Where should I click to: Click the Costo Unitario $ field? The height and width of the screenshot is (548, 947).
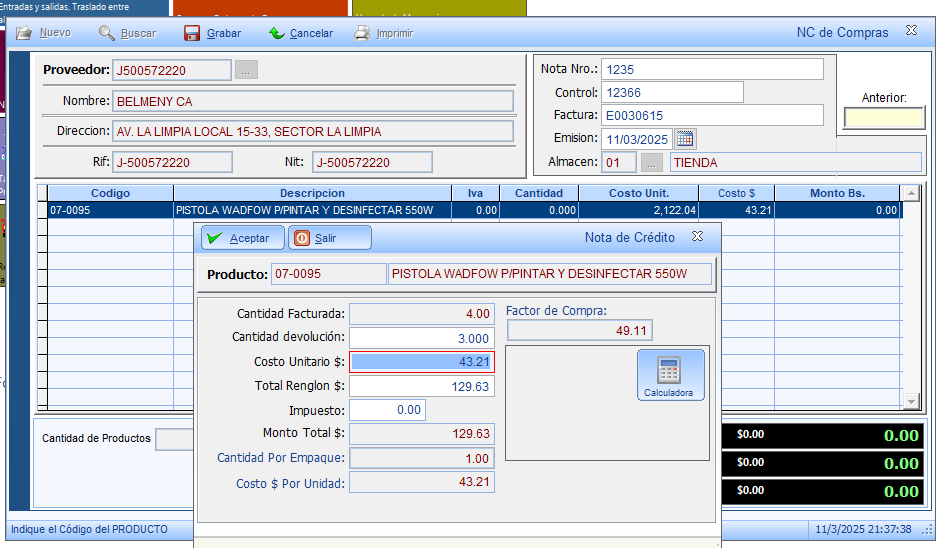pyautogui.click(x=421, y=362)
